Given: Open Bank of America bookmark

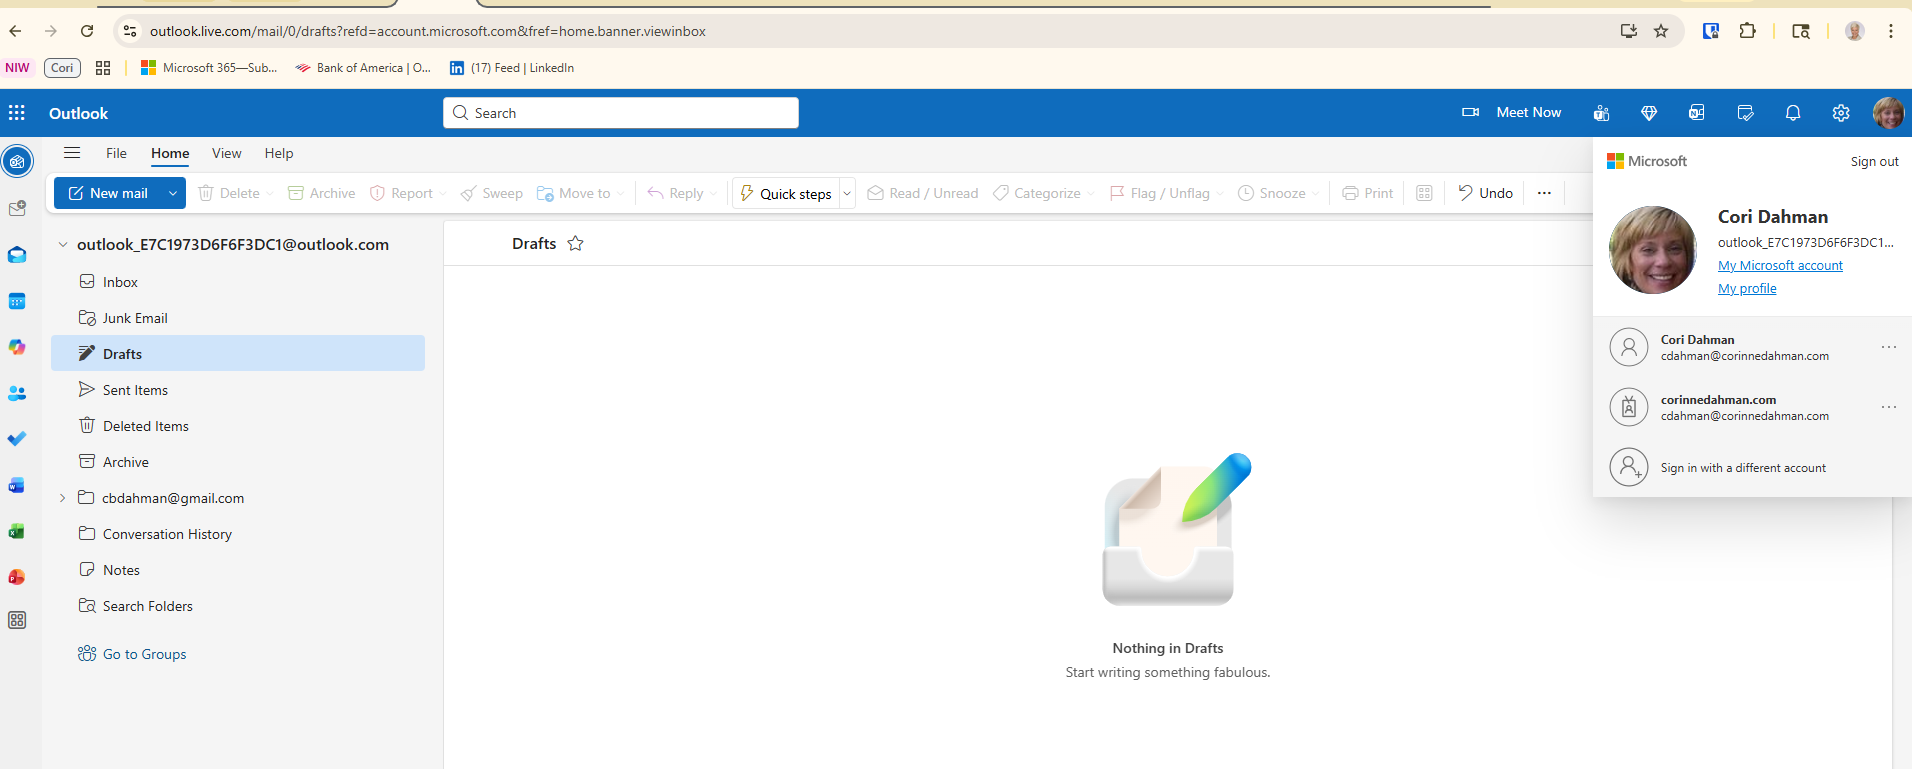Looking at the screenshot, I should point(363,68).
